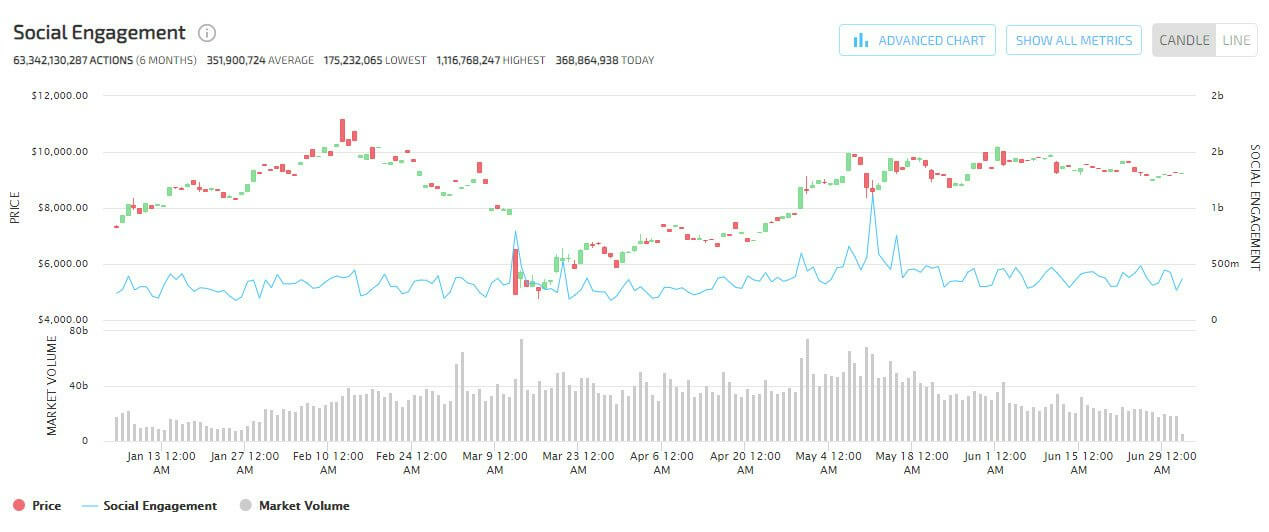Image resolution: width=1269 pixels, height=532 pixels.
Task: Click the Mar 9 date axis label
Action: click(x=495, y=462)
